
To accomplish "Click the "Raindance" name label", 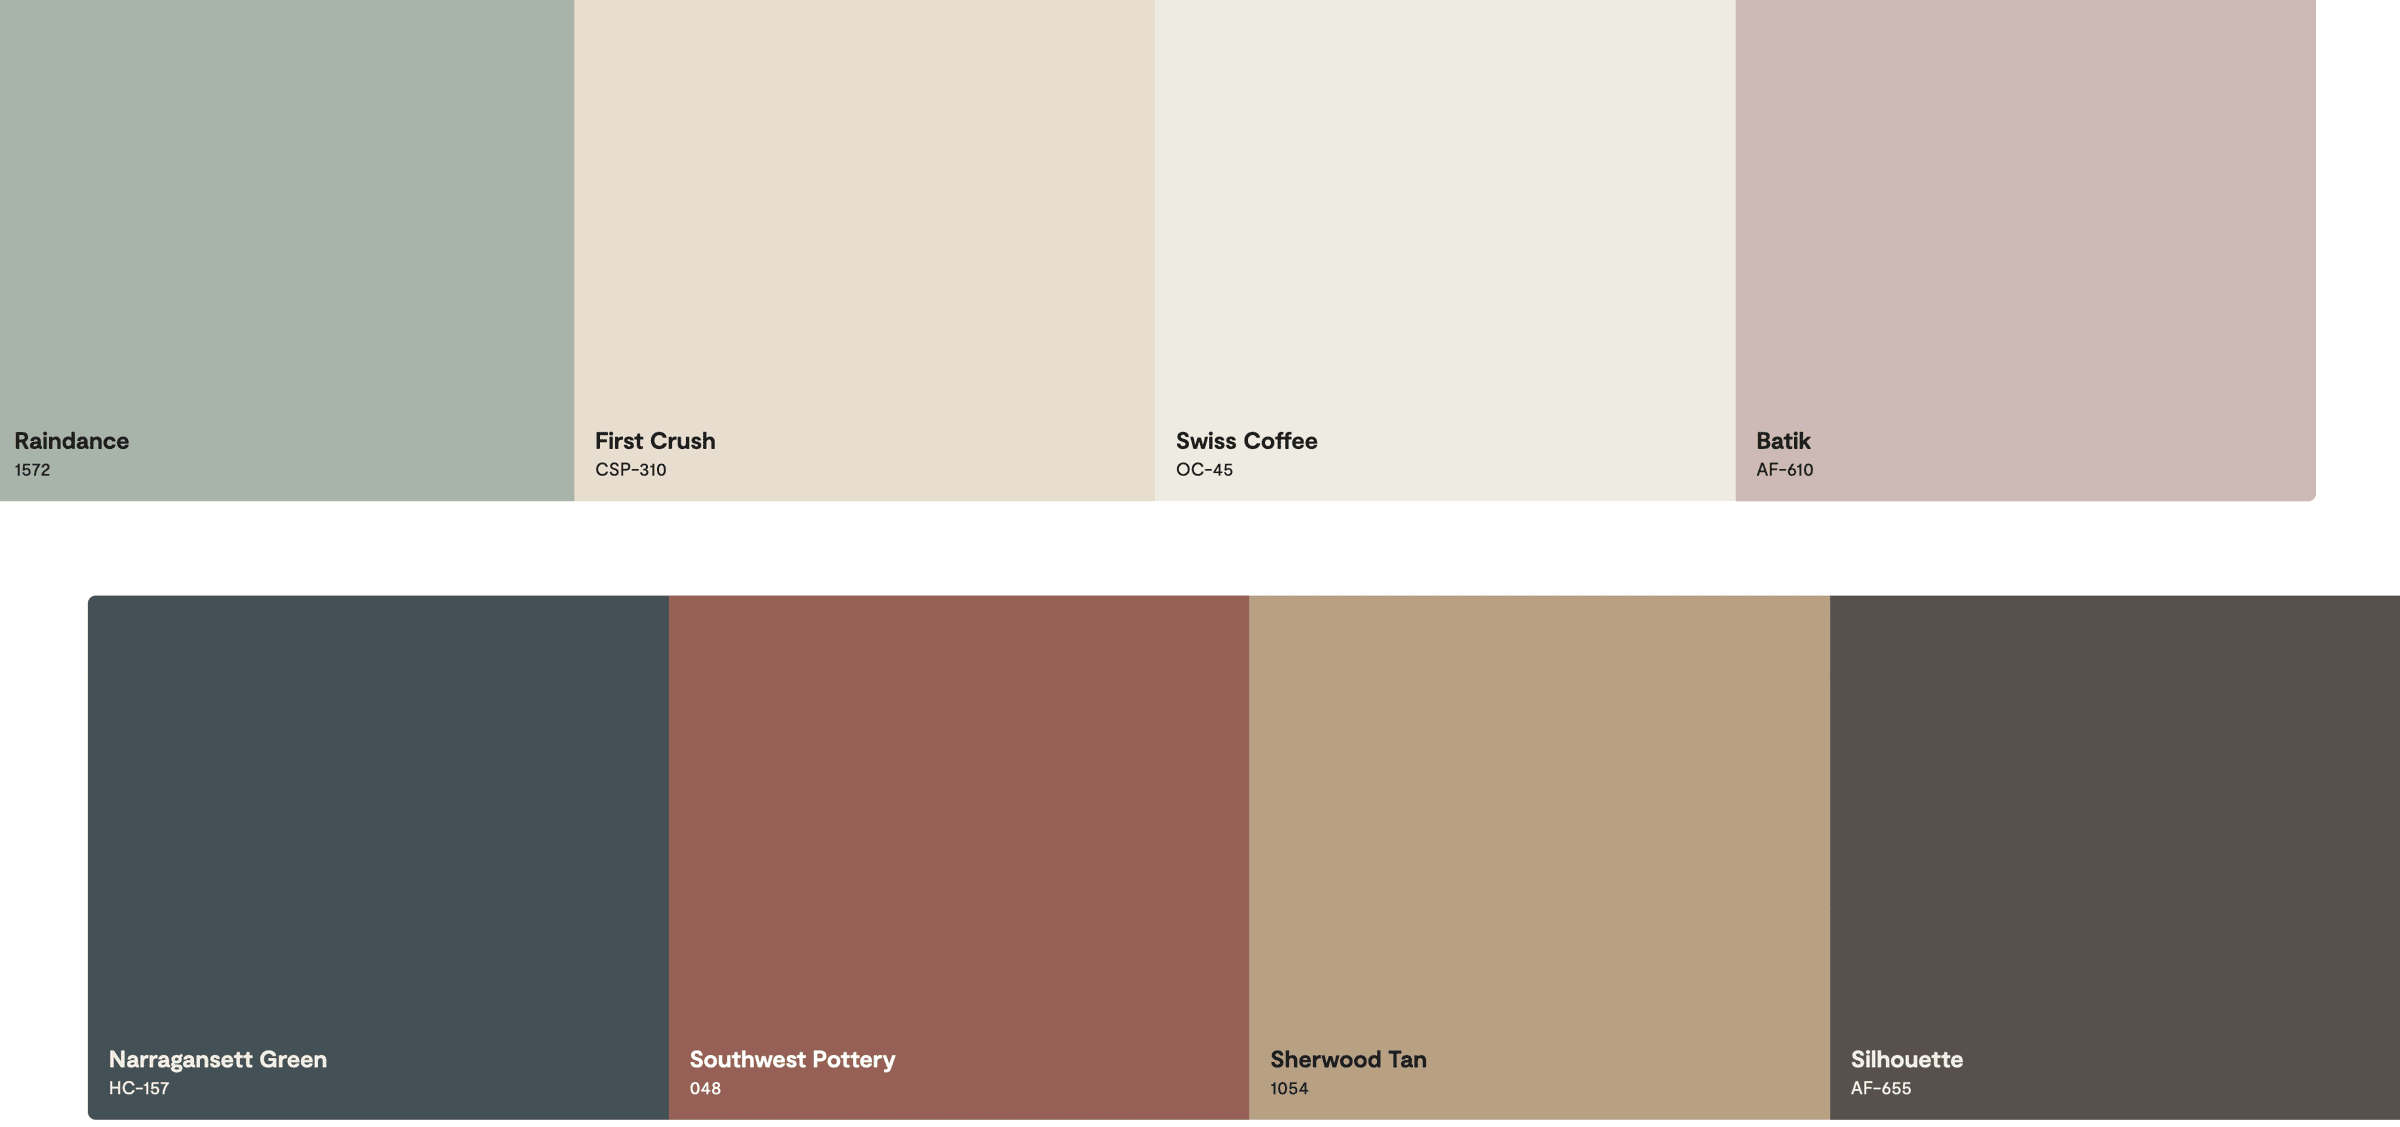I will click(x=71, y=441).
